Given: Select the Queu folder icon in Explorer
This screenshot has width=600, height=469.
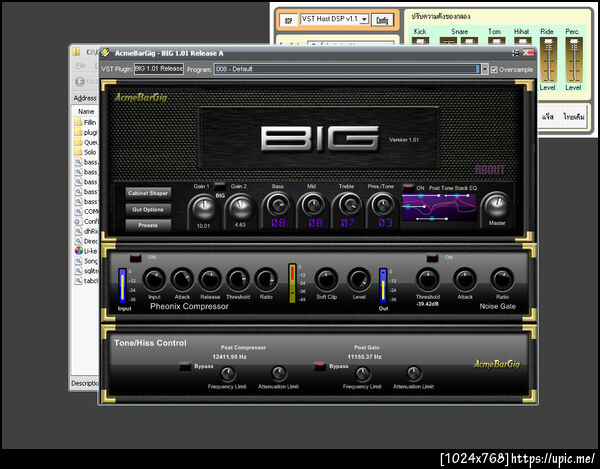Looking at the screenshot, I should [78, 142].
